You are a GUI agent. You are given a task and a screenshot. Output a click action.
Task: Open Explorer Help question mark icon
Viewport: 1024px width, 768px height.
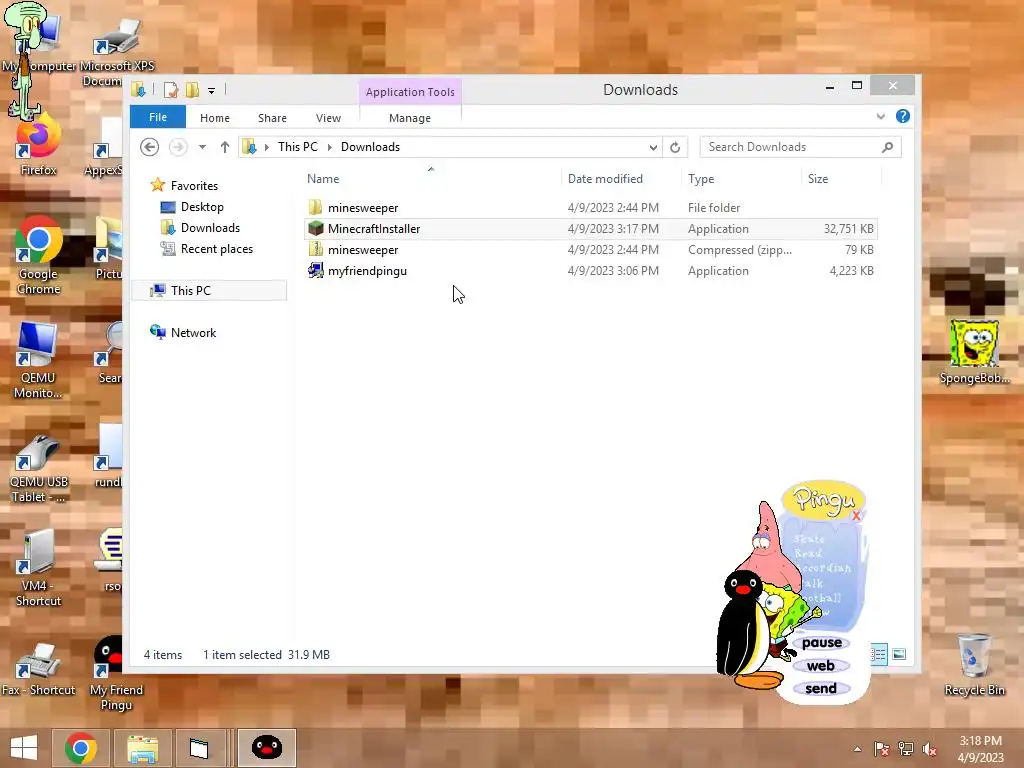(903, 116)
